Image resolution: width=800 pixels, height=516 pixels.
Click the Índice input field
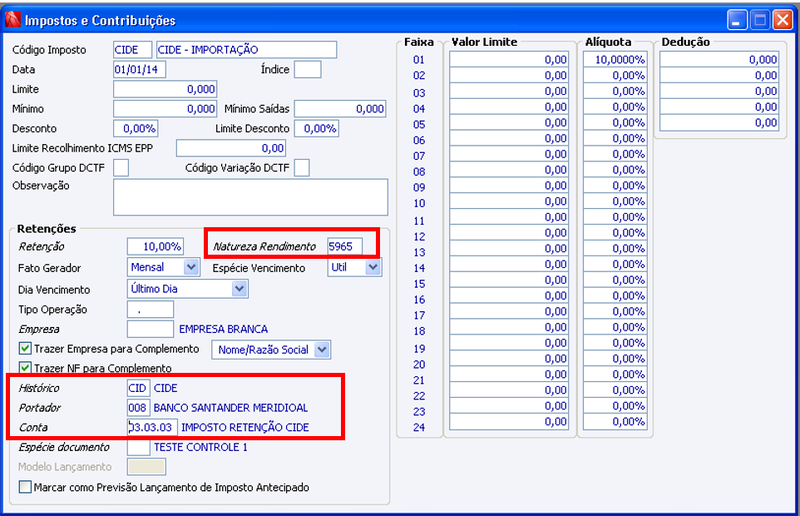(308, 69)
